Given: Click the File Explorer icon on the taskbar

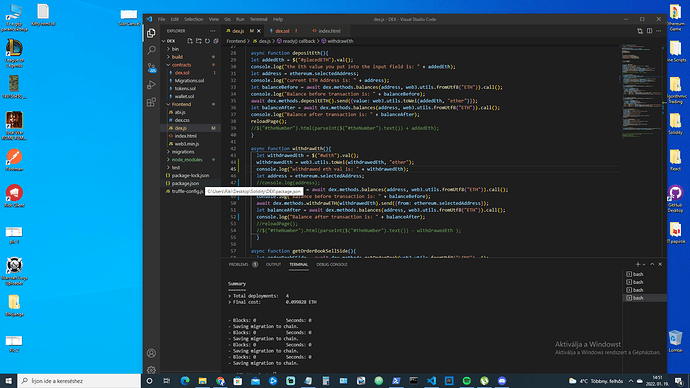Looking at the screenshot, I should 202,381.
